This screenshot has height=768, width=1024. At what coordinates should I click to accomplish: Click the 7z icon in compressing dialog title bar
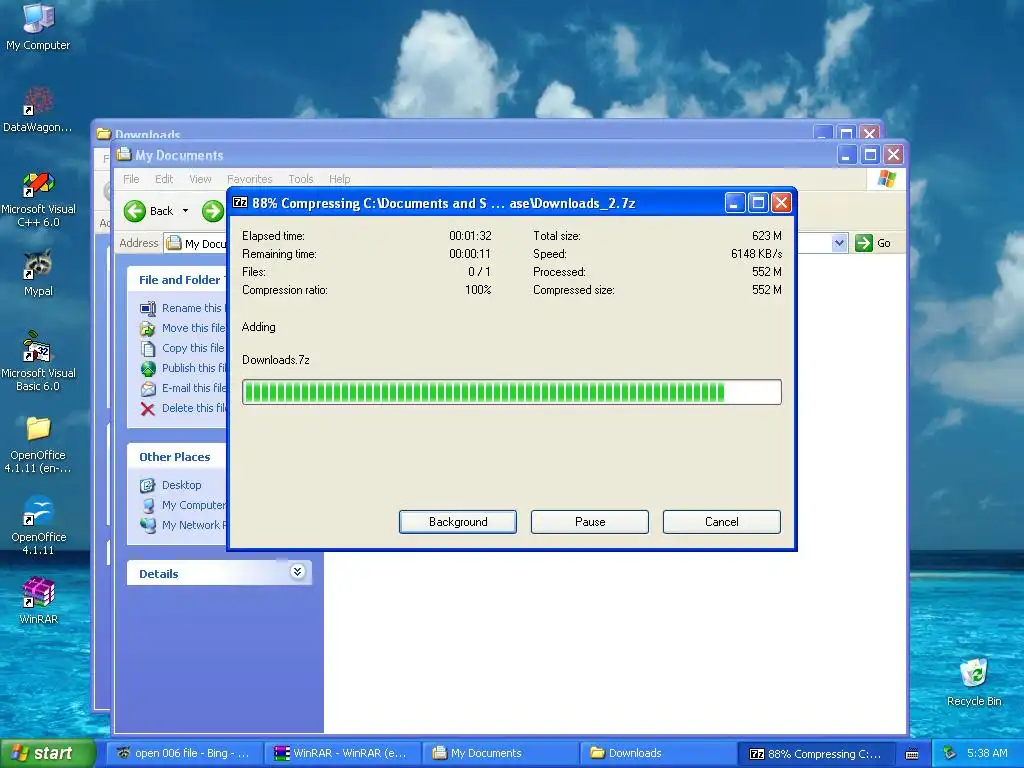point(240,202)
